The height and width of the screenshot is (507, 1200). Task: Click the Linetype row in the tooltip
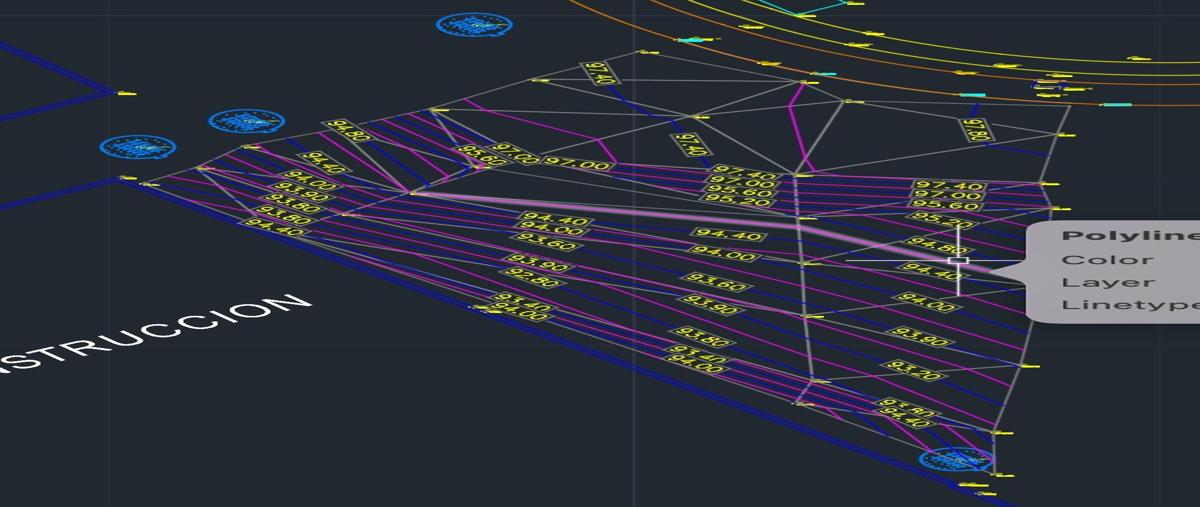tap(1130, 305)
